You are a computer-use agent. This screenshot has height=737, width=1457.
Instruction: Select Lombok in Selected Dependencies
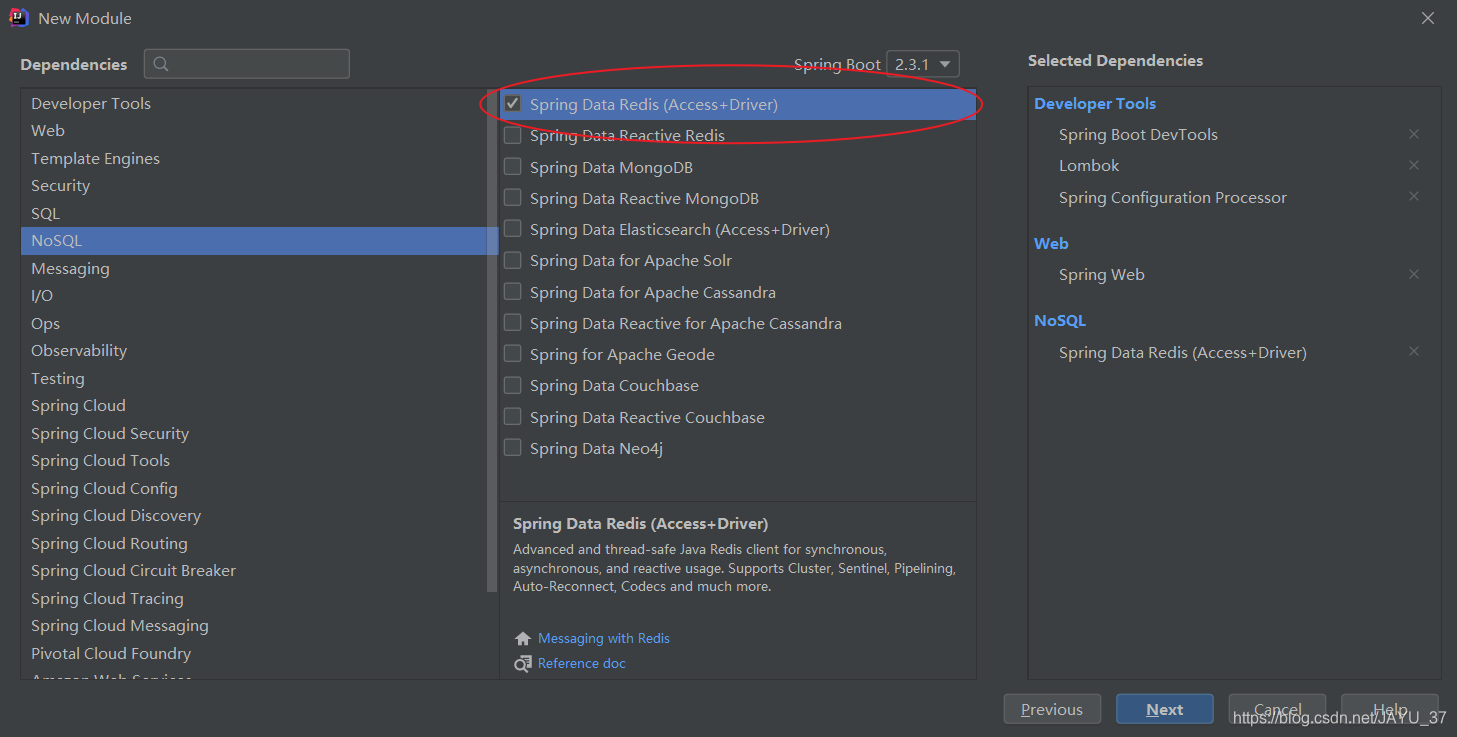1089,165
